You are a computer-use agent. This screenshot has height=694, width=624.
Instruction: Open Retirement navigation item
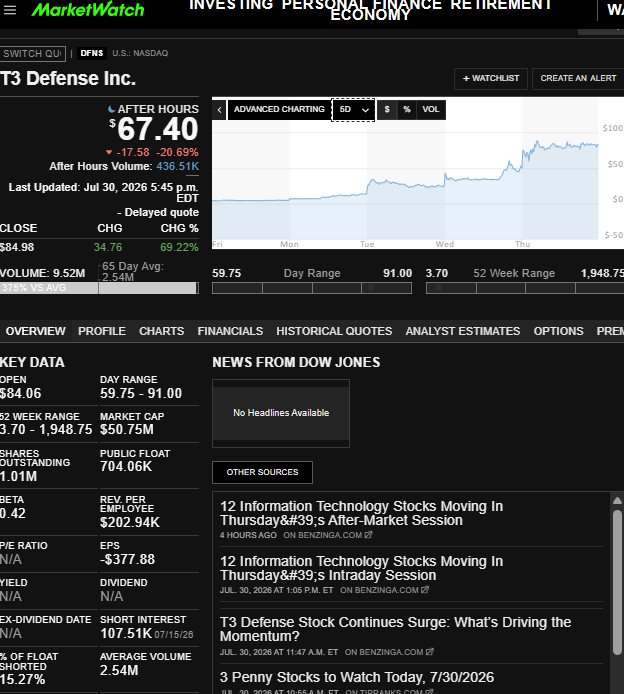[501, 5]
